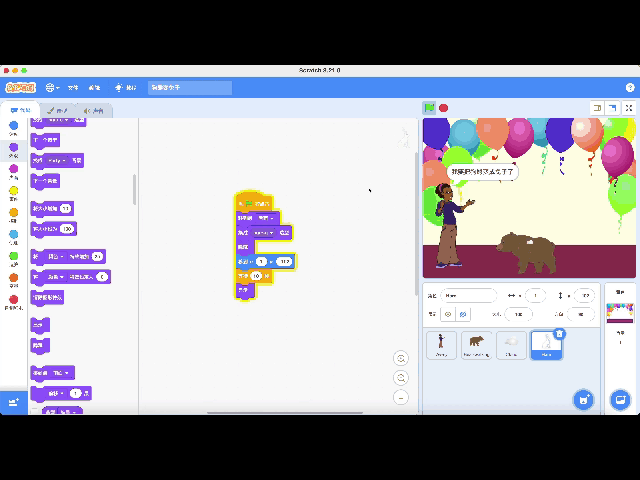Click the sprite y position field
Image resolution: width=640 pixels, height=480 pixels.
[x=584, y=295]
